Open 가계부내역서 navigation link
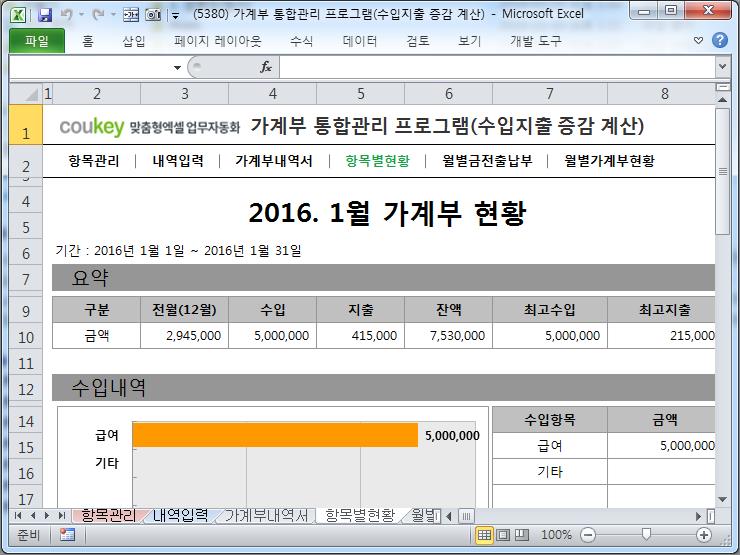This screenshot has width=740, height=555. pos(274,161)
